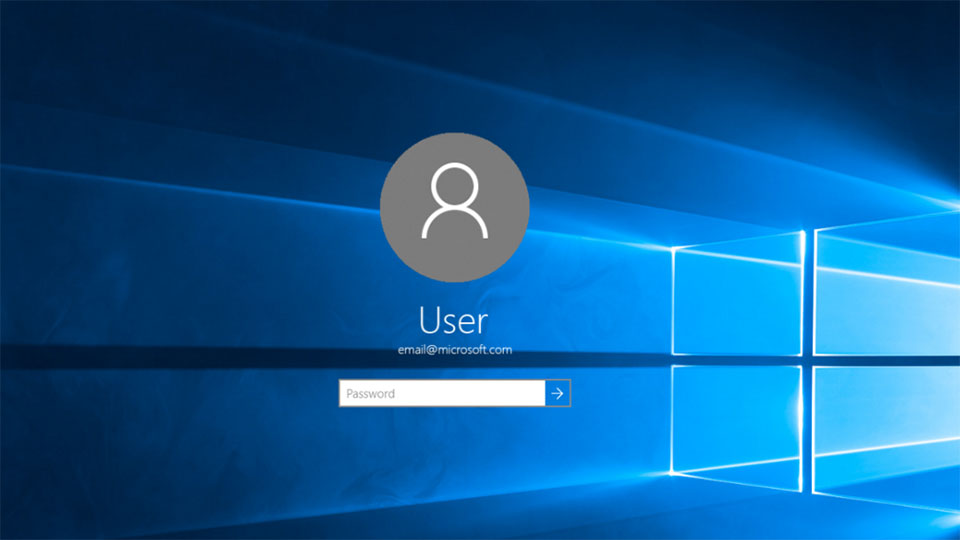
Task: Click the horizontal gap between Windows logo panes
Action: coord(814,361)
